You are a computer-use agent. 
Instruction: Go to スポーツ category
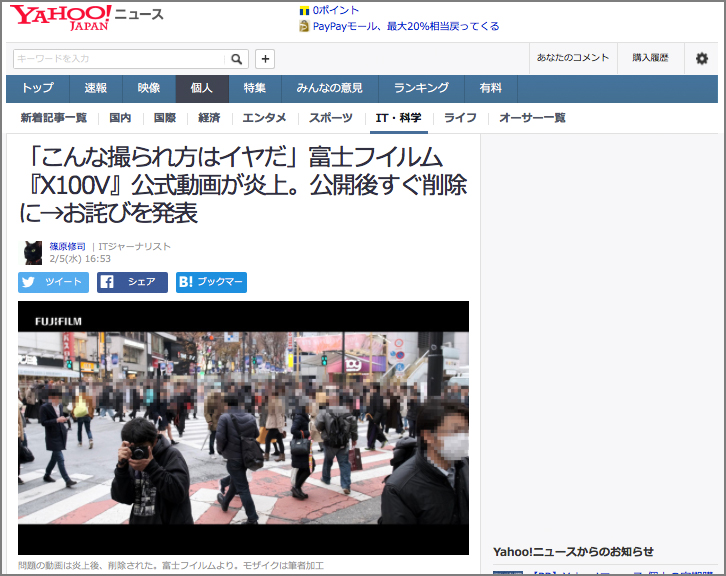(331, 118)
